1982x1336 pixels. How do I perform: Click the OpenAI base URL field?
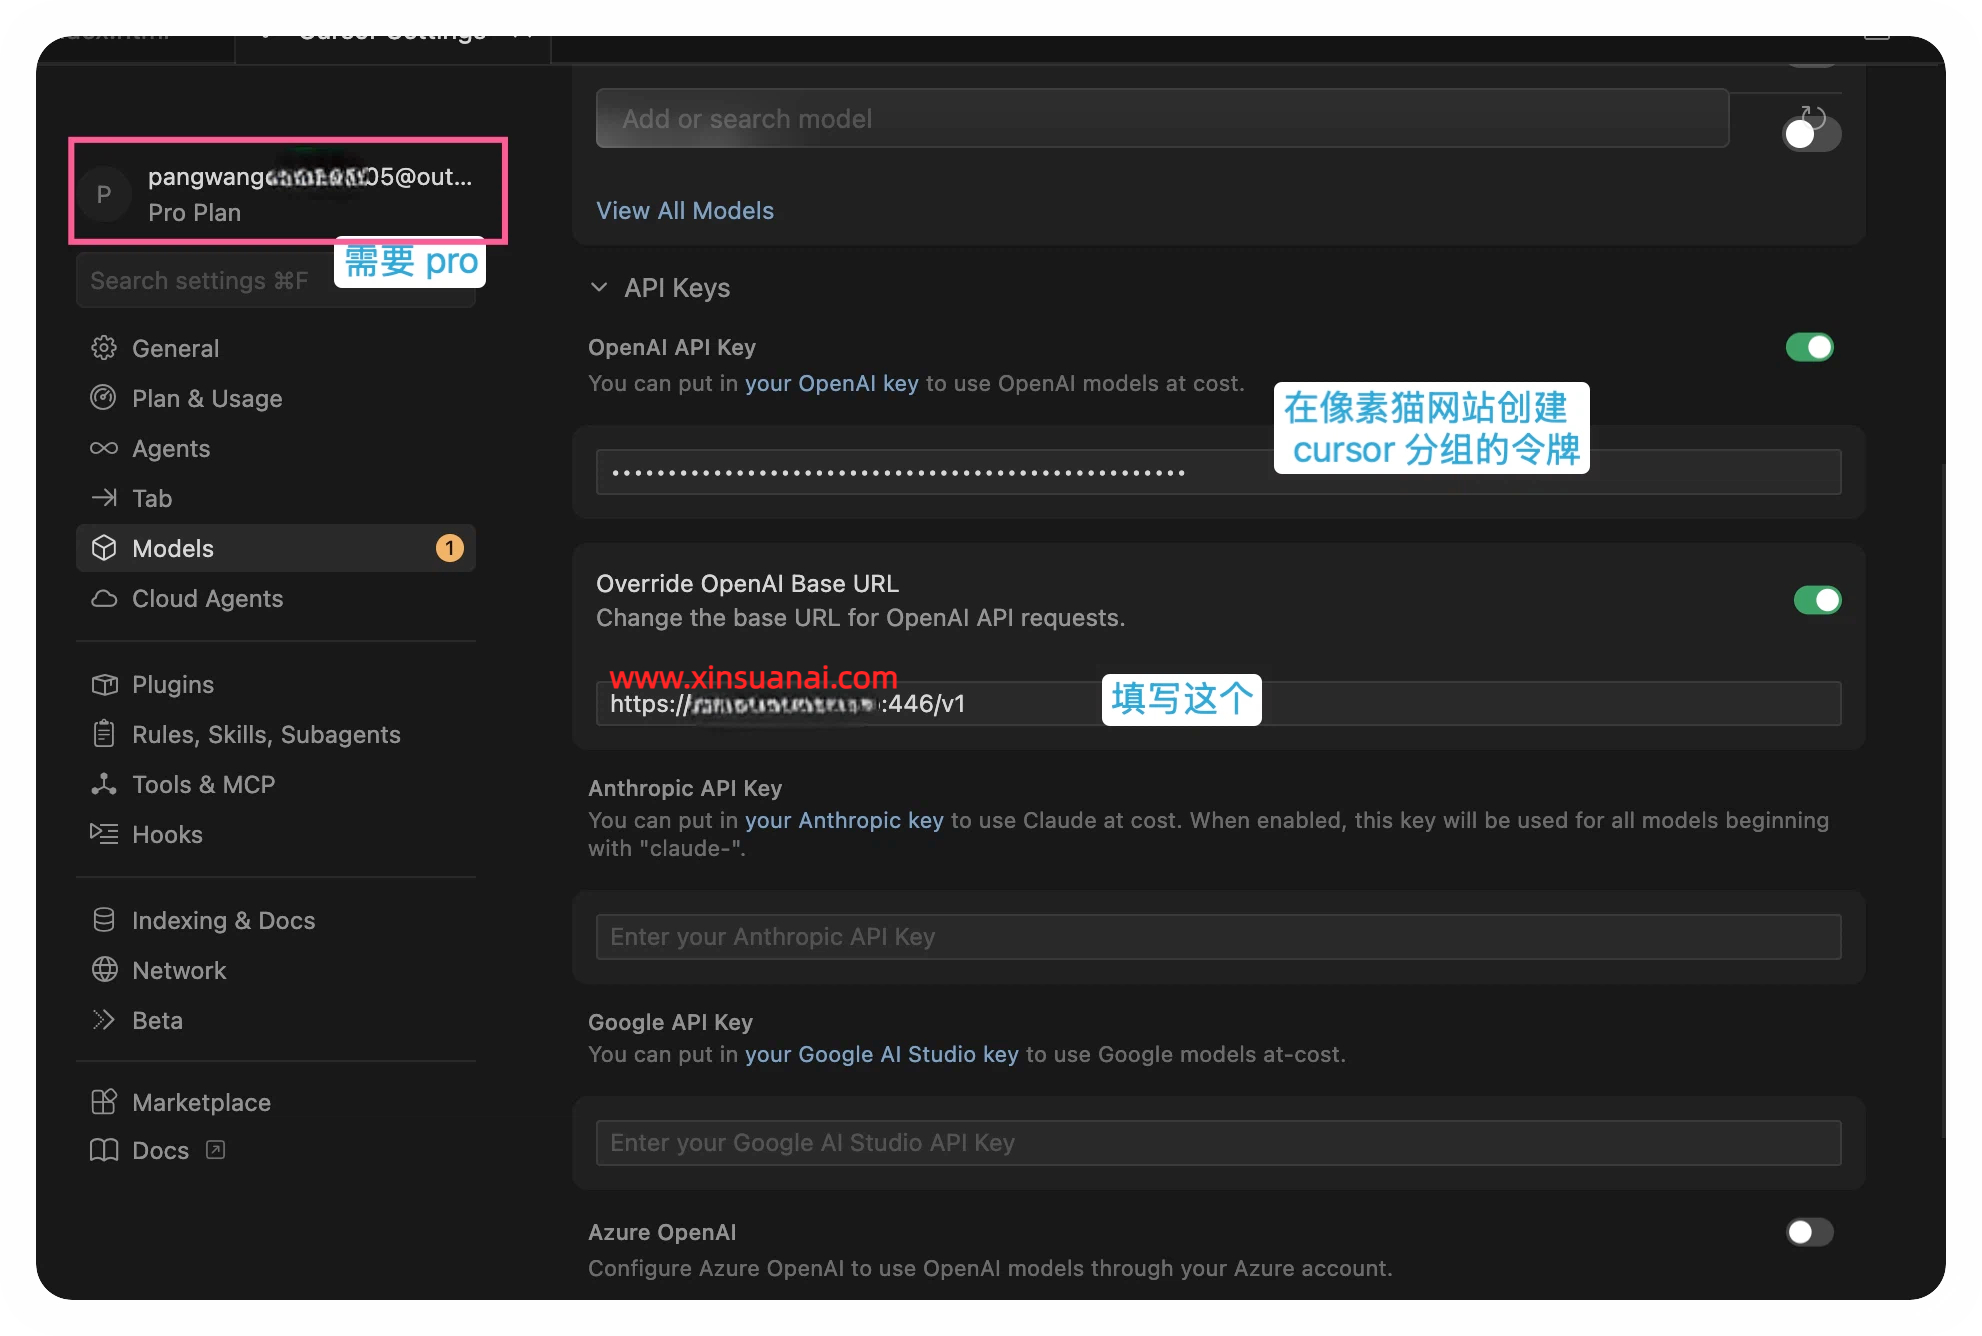pyautogui.click(x=1218, y=704)
